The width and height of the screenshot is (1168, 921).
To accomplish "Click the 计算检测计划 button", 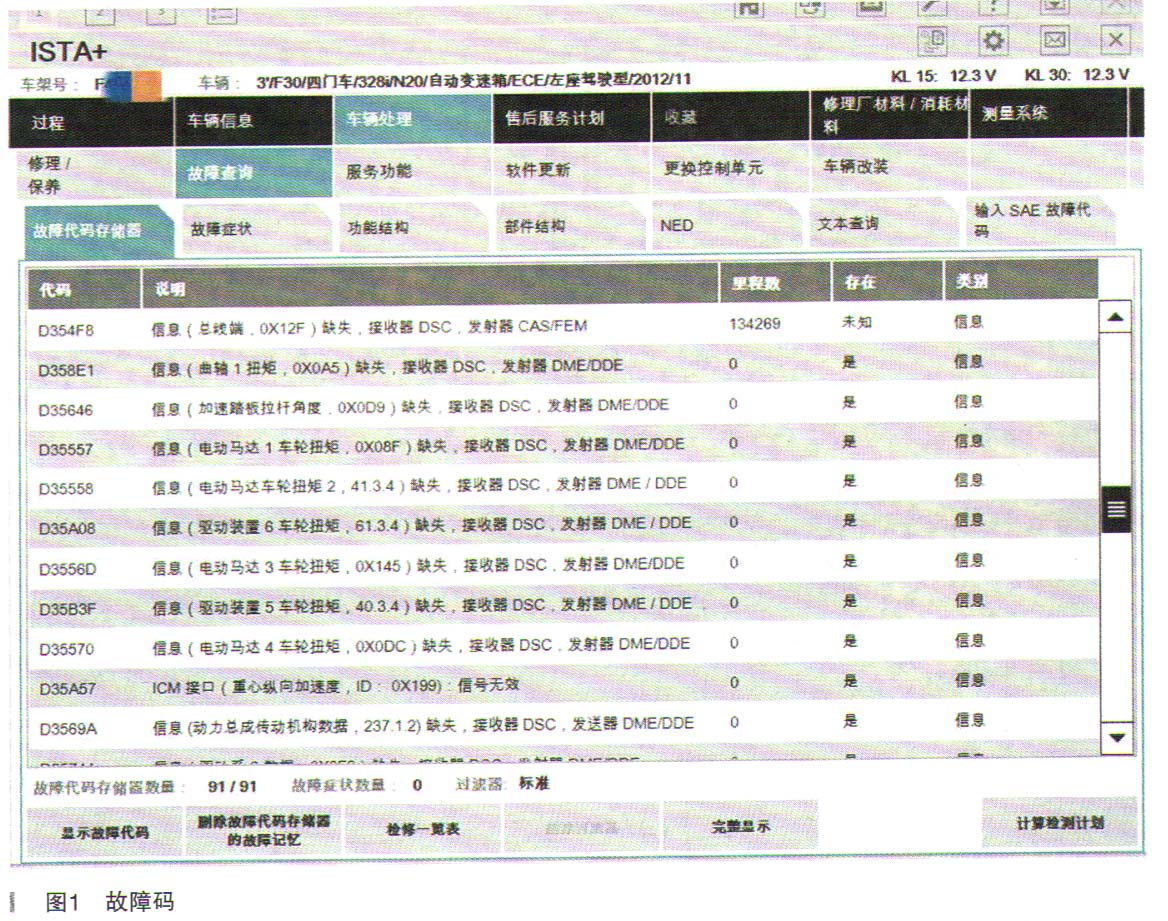I will coord(1059,823).
